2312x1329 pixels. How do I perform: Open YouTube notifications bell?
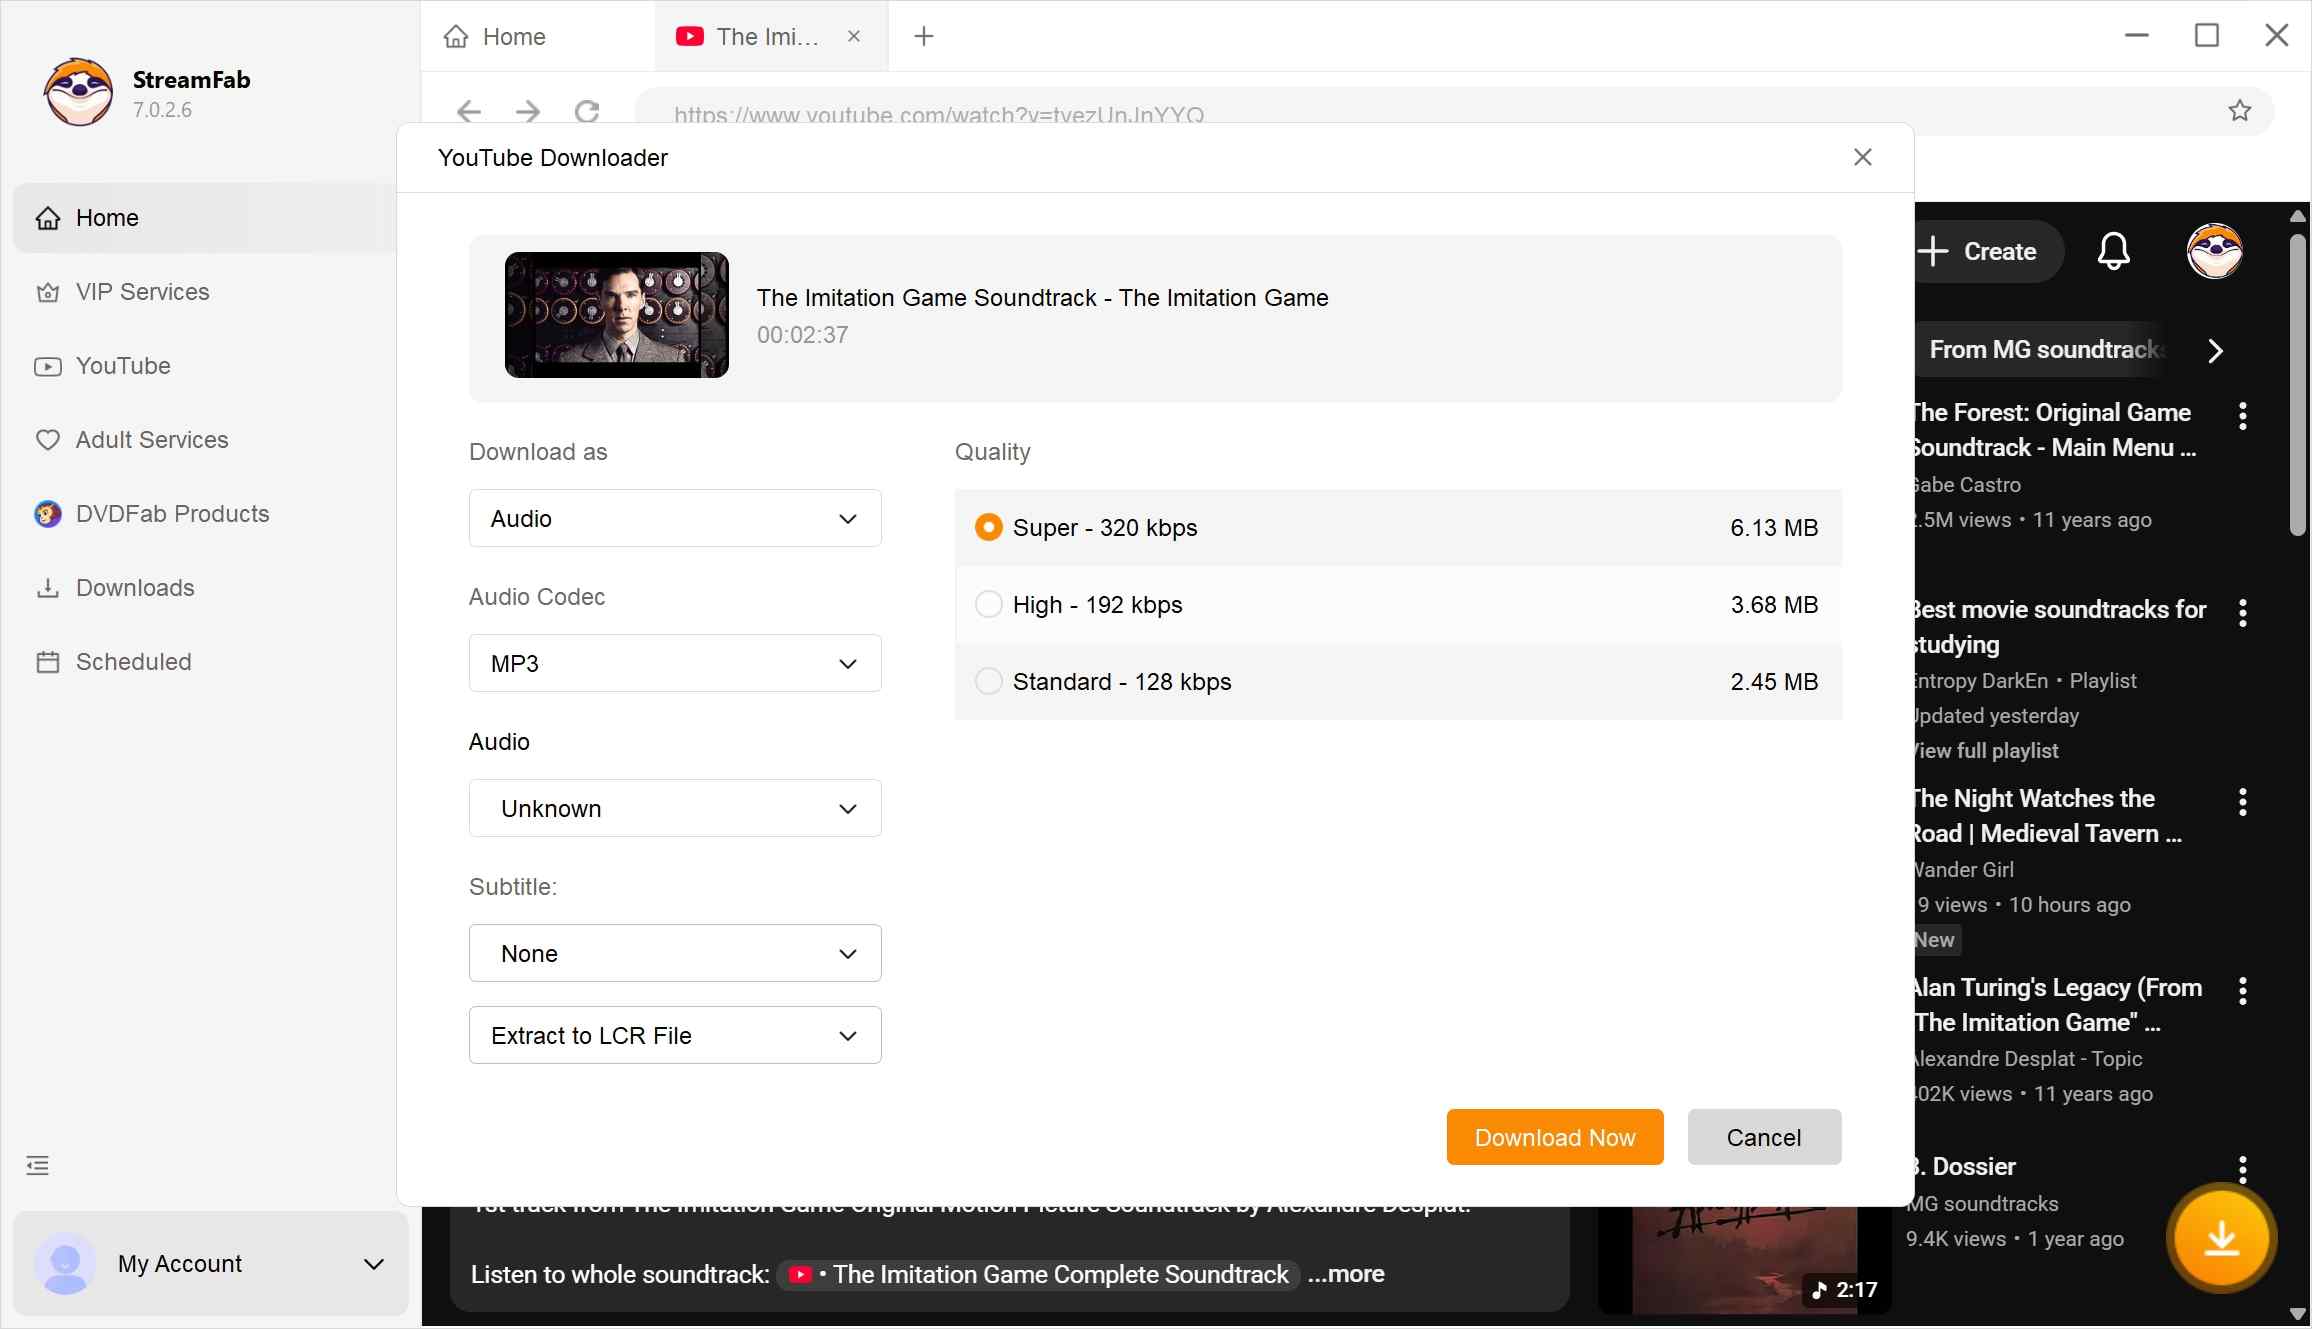2114,251
